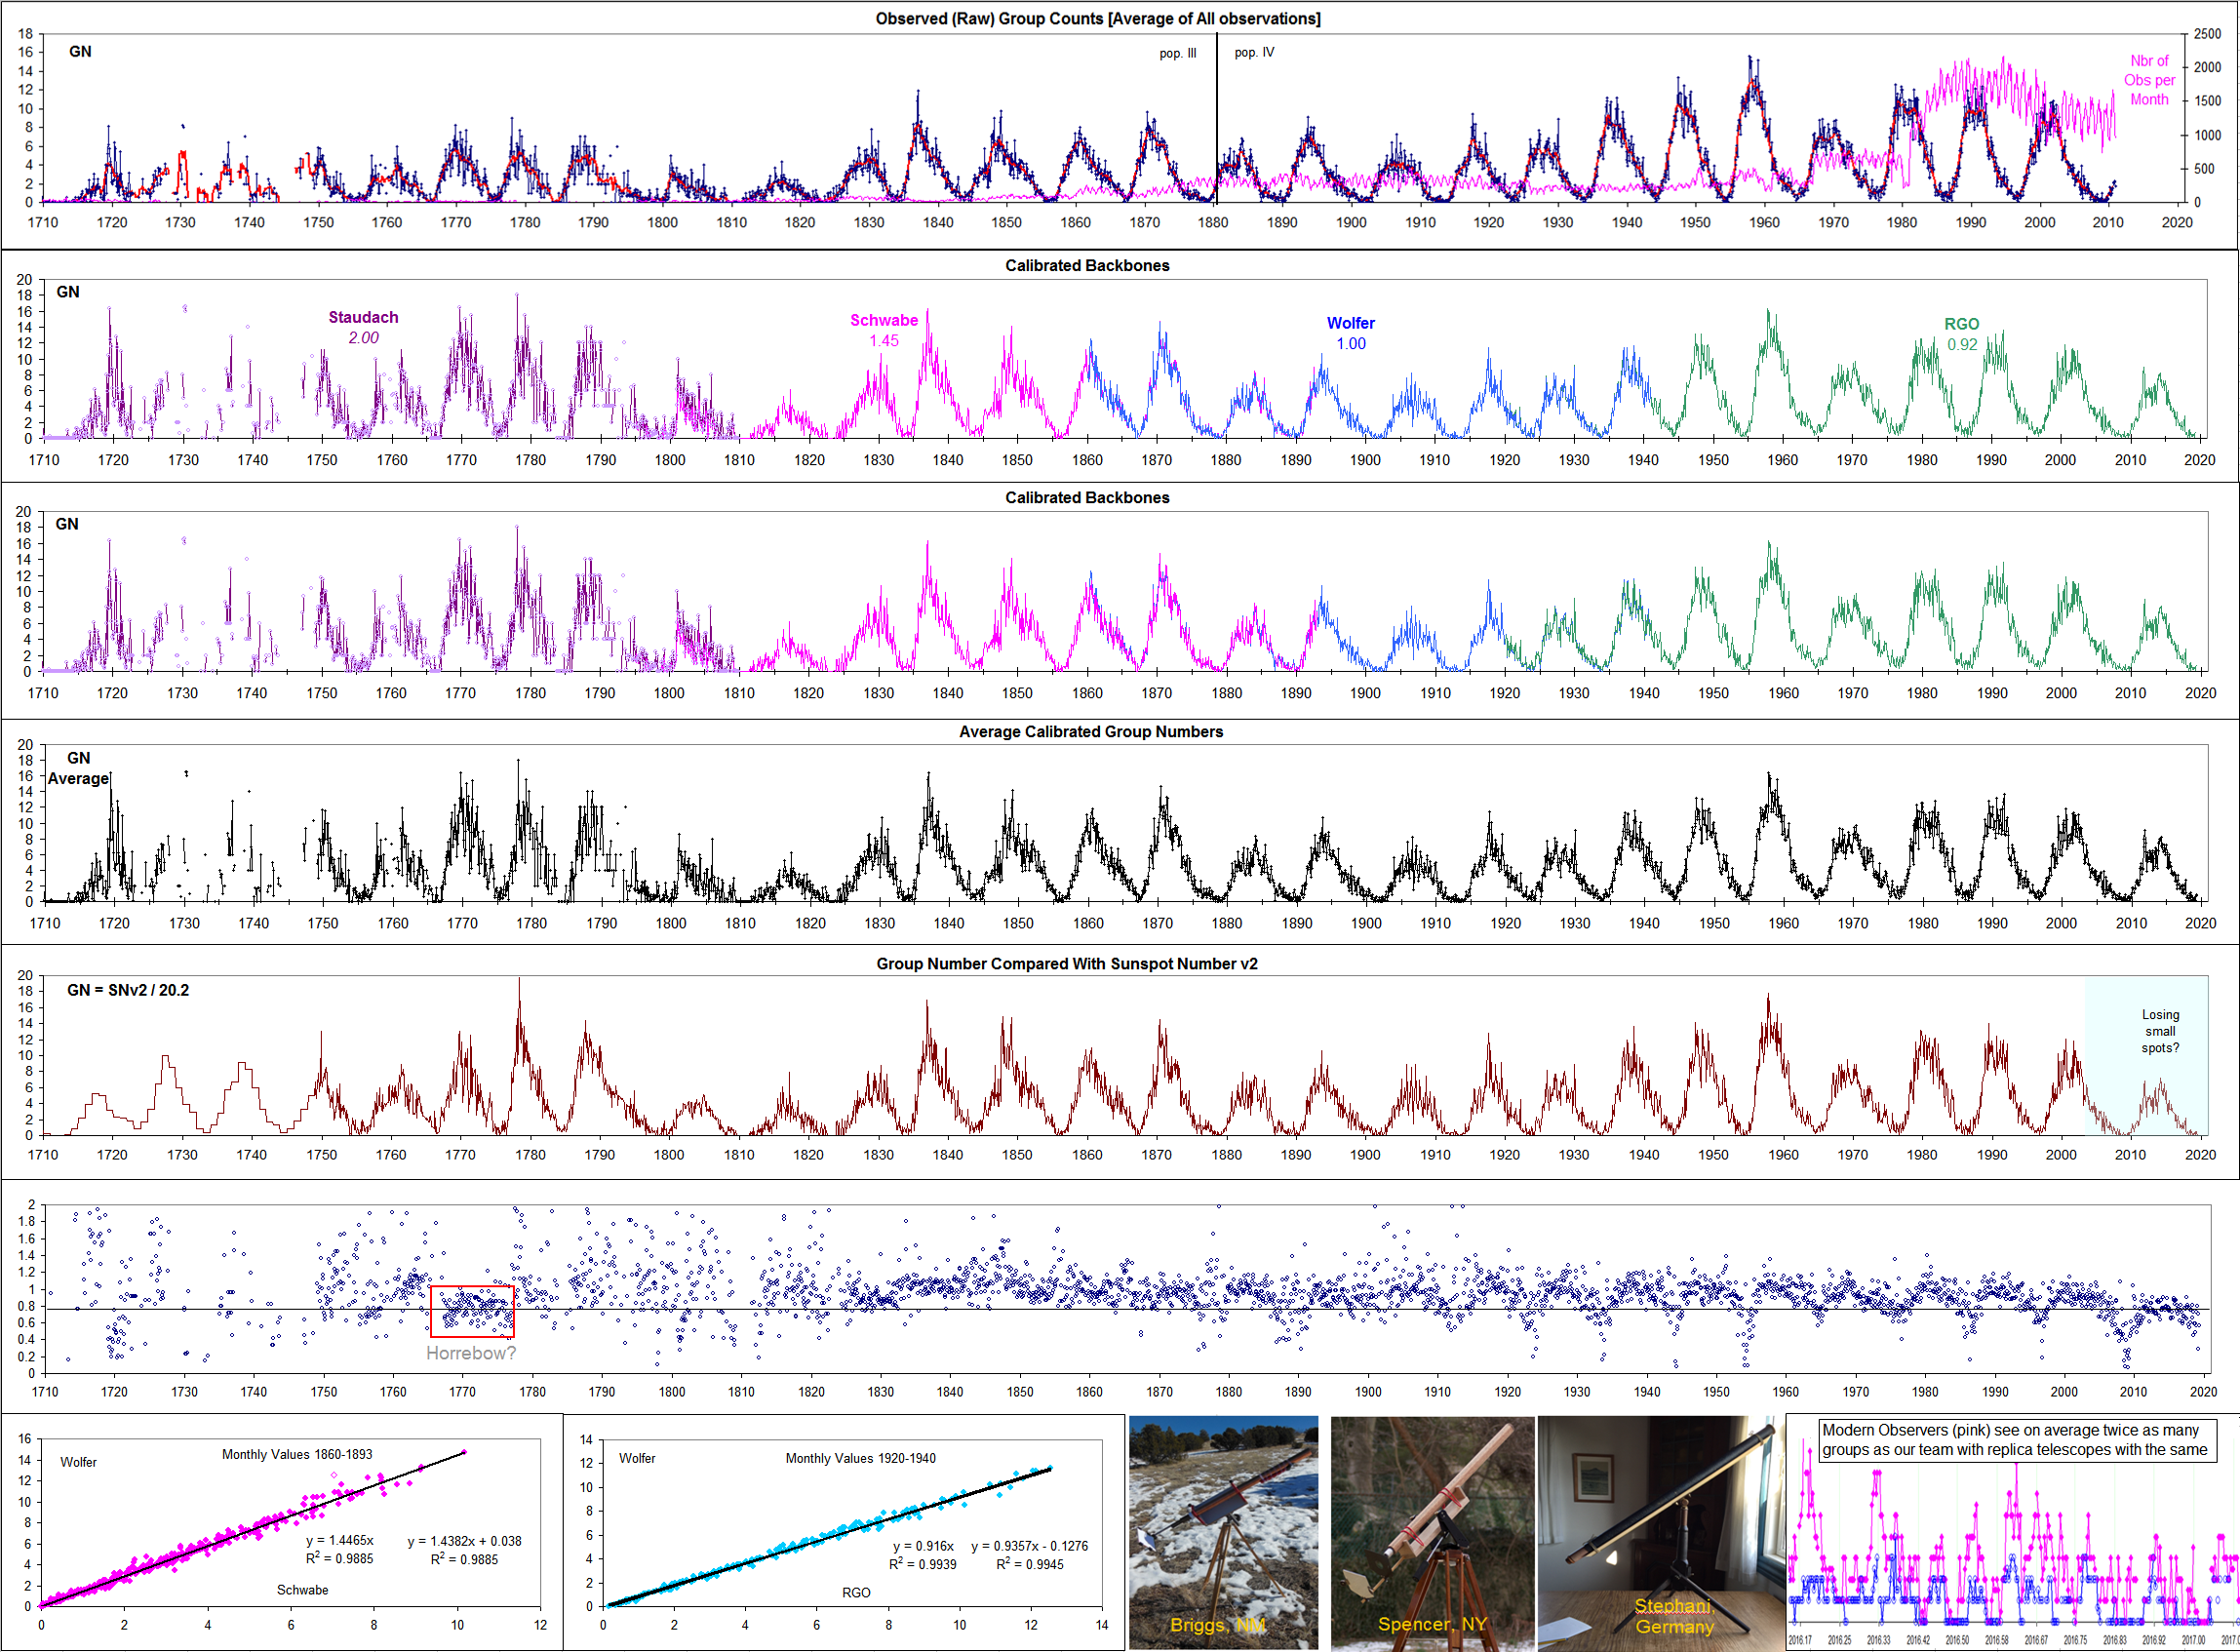
Task: Click the 'pop. III' label
Action: pos(1177,53)
